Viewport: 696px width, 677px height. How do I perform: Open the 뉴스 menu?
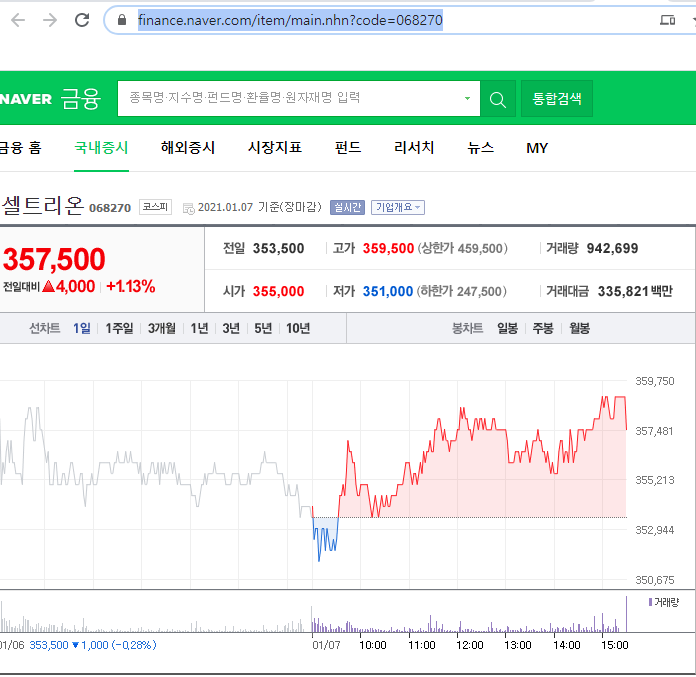pyautogui.click(x=480, y=148)
